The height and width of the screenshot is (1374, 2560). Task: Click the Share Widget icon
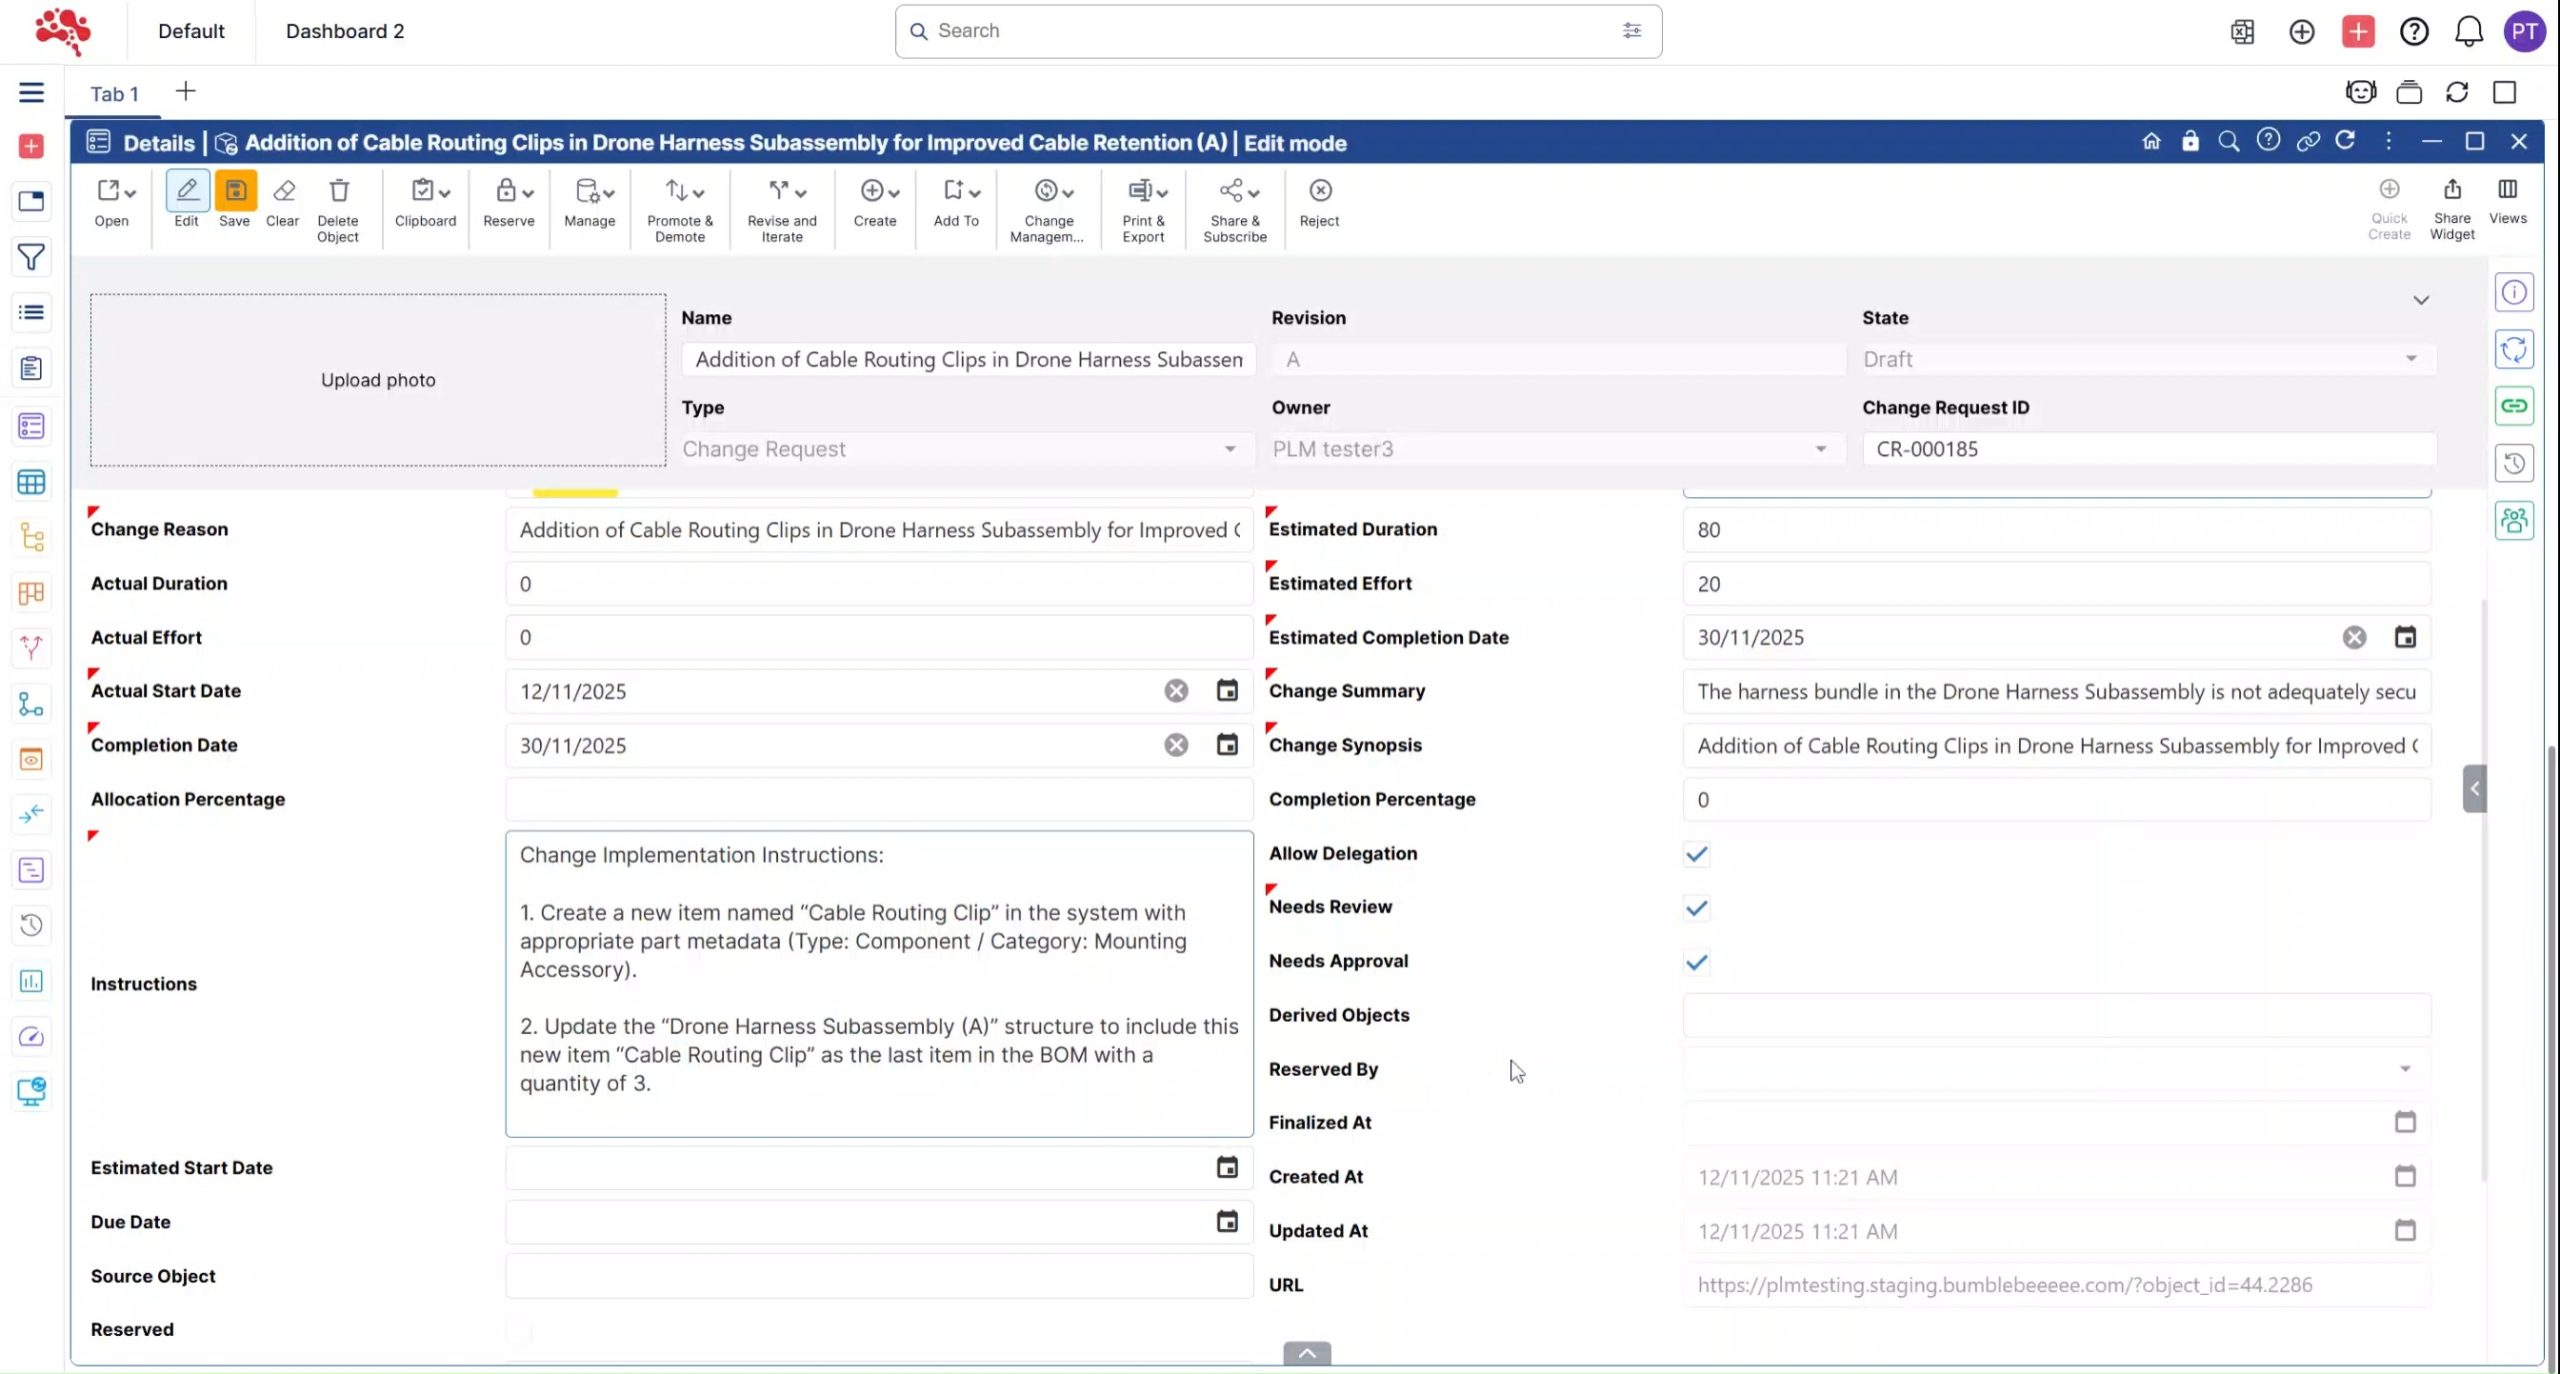point(2452,190)
